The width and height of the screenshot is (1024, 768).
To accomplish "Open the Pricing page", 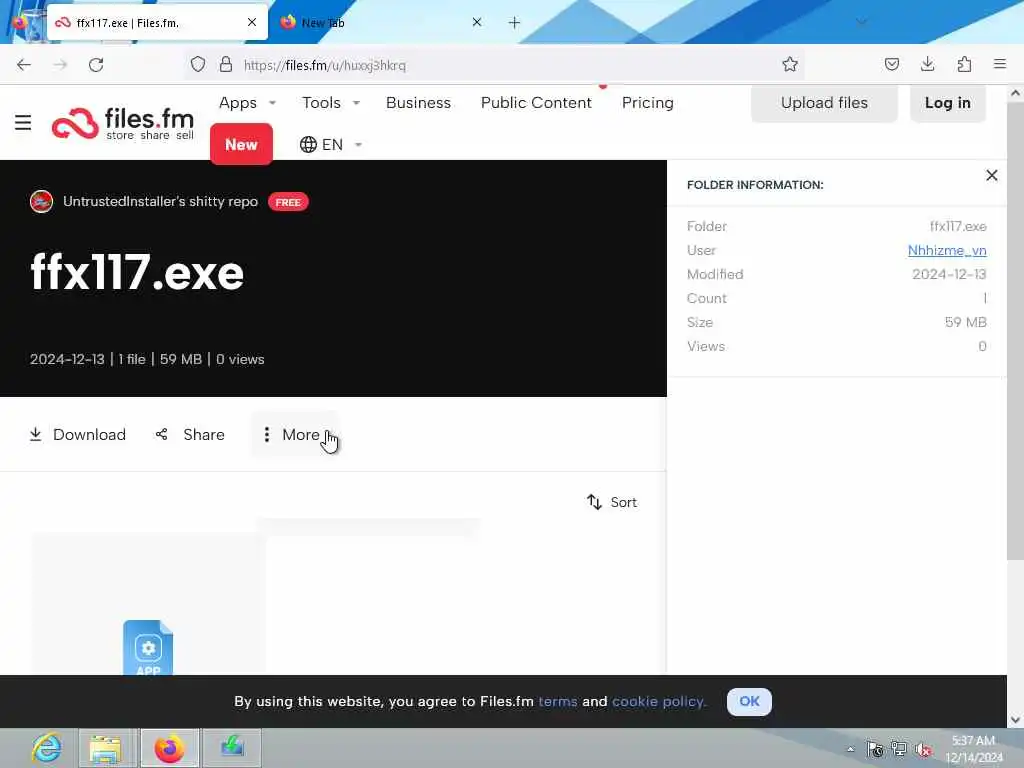I will pyautogui.click(x=648, y=103).
